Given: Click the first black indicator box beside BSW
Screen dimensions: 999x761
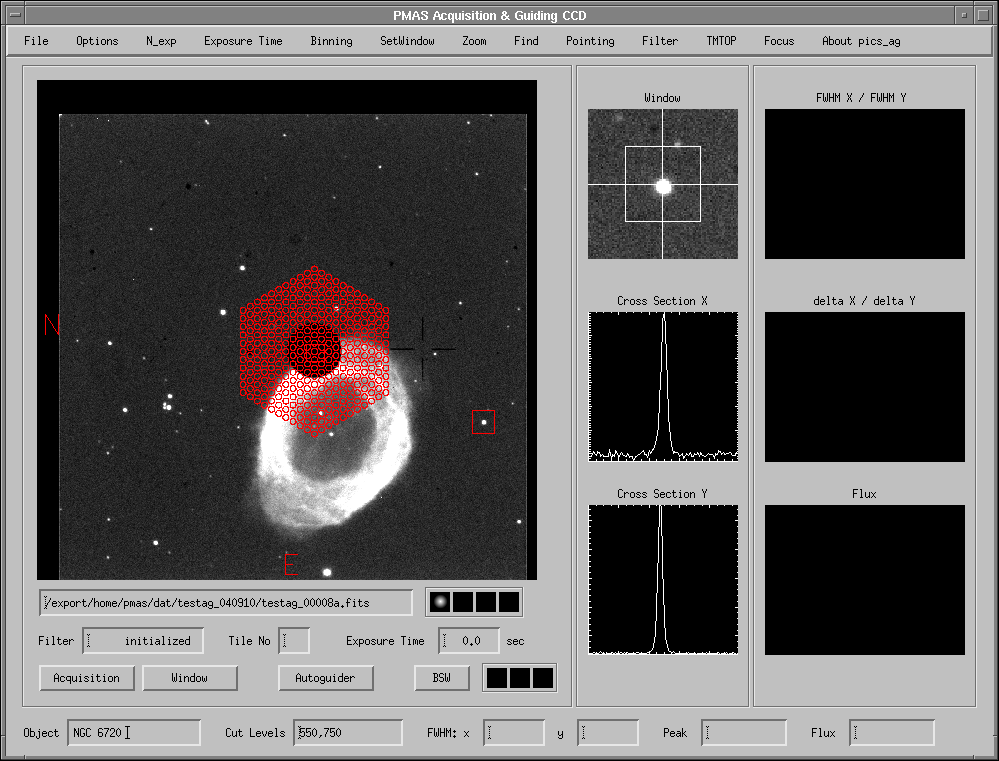Looking at the screenshot, I should tap(496, 678).
